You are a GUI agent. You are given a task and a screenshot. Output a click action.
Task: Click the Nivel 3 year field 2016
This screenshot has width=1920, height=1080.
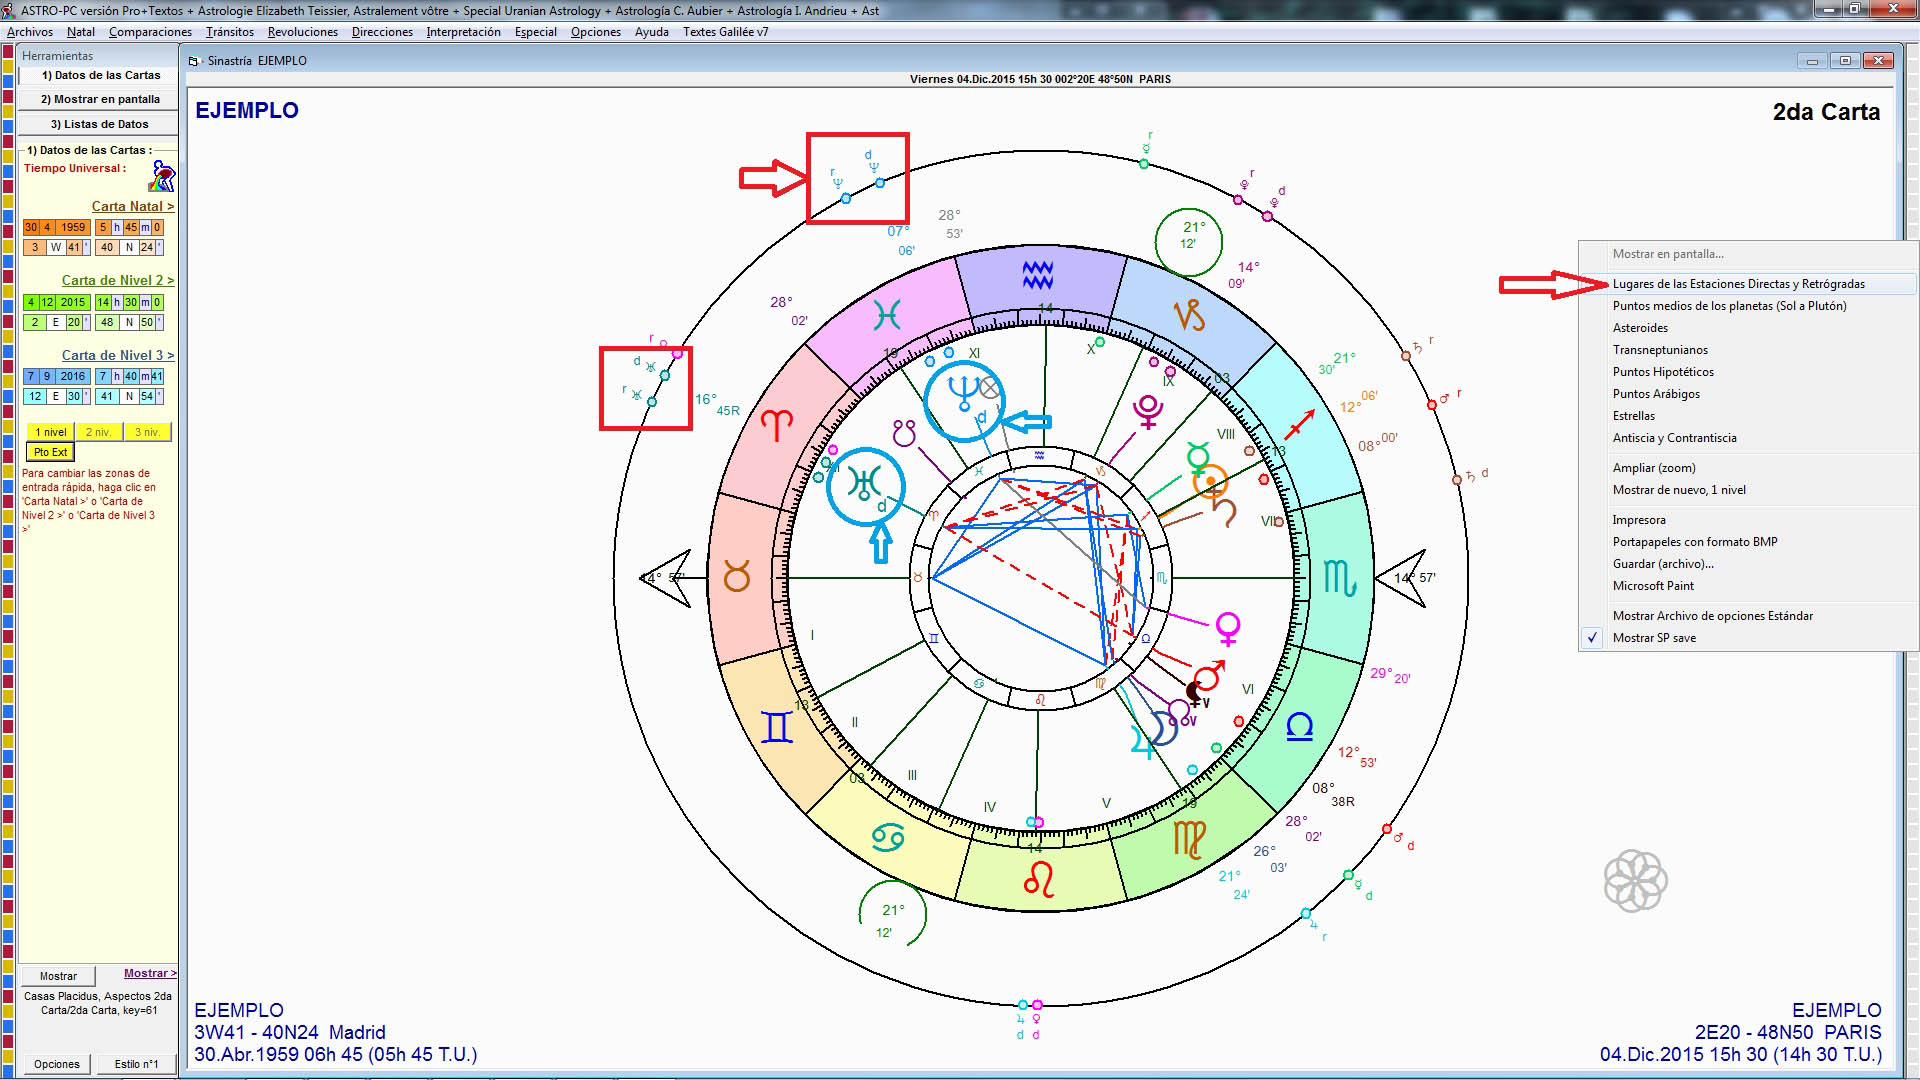pyautogui.click(x=73, y=376)
